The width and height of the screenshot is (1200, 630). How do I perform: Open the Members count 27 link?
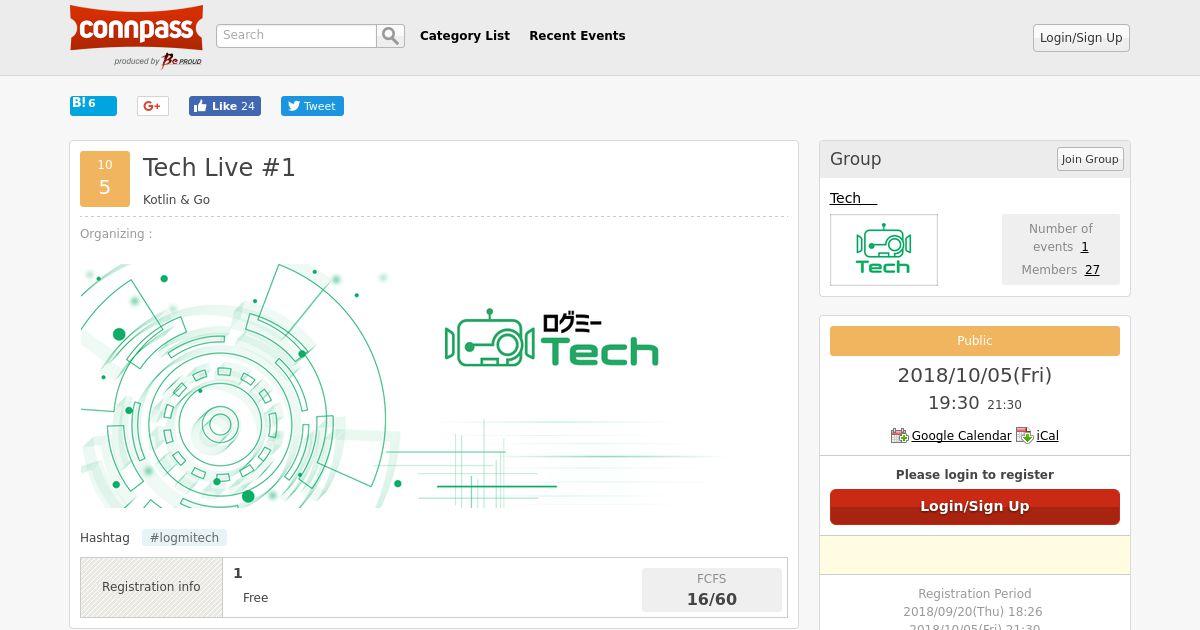pos(1092,270)
